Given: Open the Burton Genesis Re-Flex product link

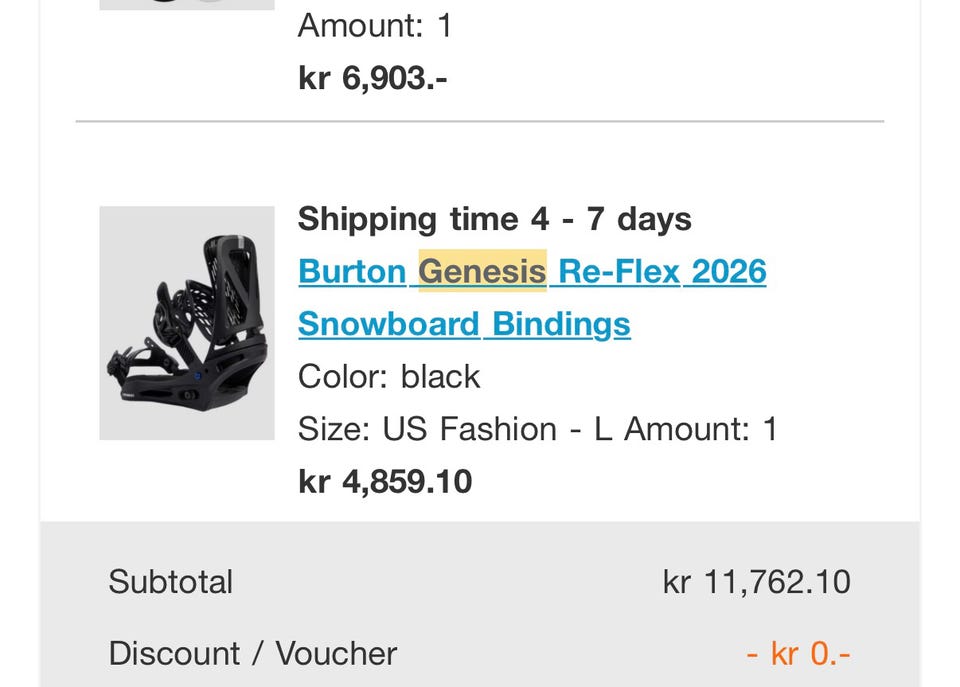Looking at the screenshot, I should 532,272.
